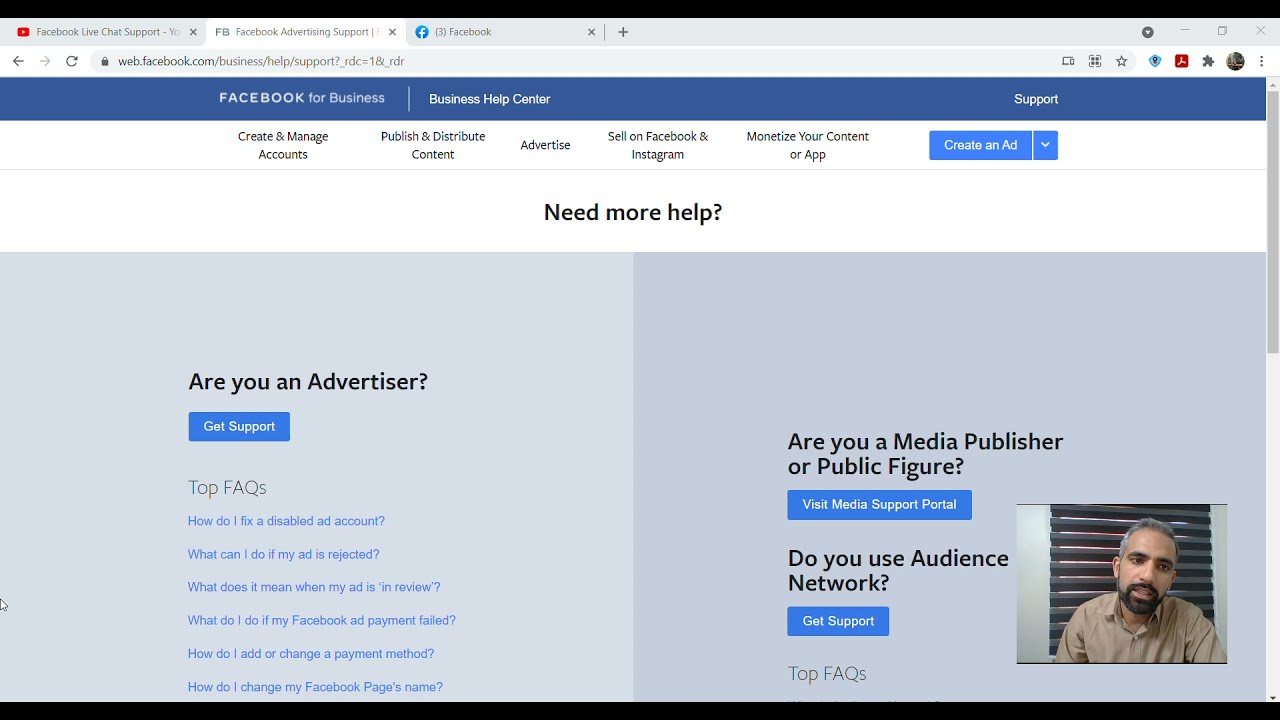Open the Extensions puzzle piece menu
Viewport: 1280px width, 720px height.
(1208, 61)
